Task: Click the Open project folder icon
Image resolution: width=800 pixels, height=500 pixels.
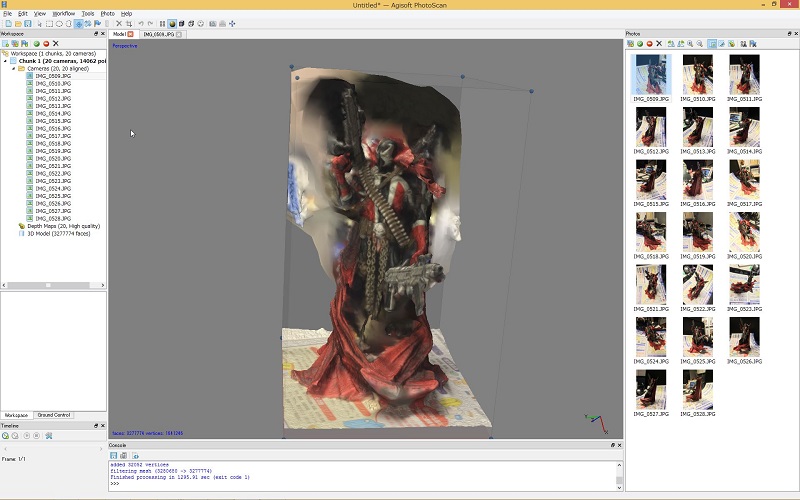Action: click(18, 23)
